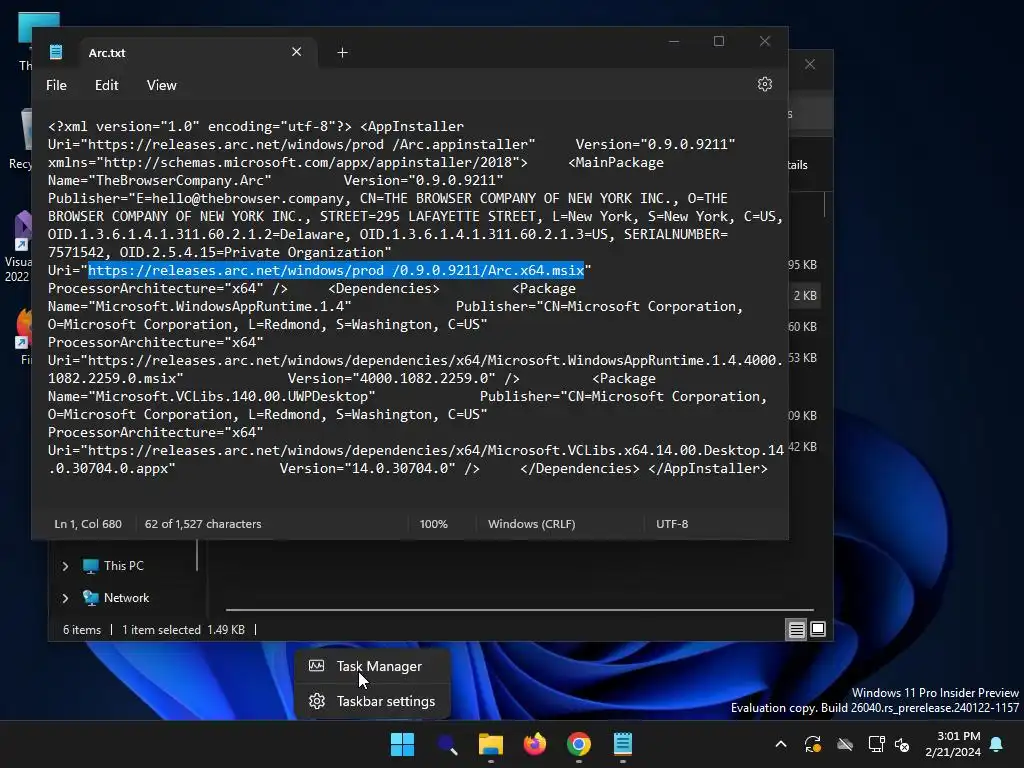Expand This PC in Explorer navigation pane
The image size is (1024, 768).
coord(65,566)
